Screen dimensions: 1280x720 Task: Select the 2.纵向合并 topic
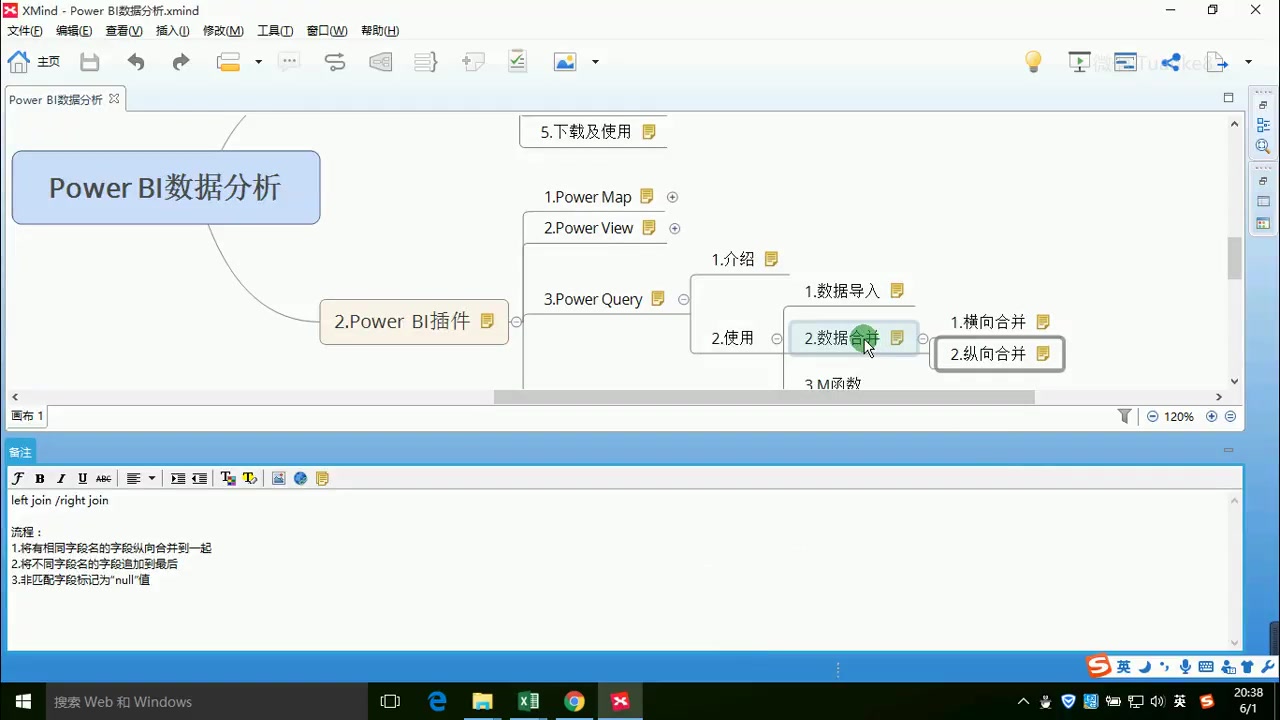(999, 353)
